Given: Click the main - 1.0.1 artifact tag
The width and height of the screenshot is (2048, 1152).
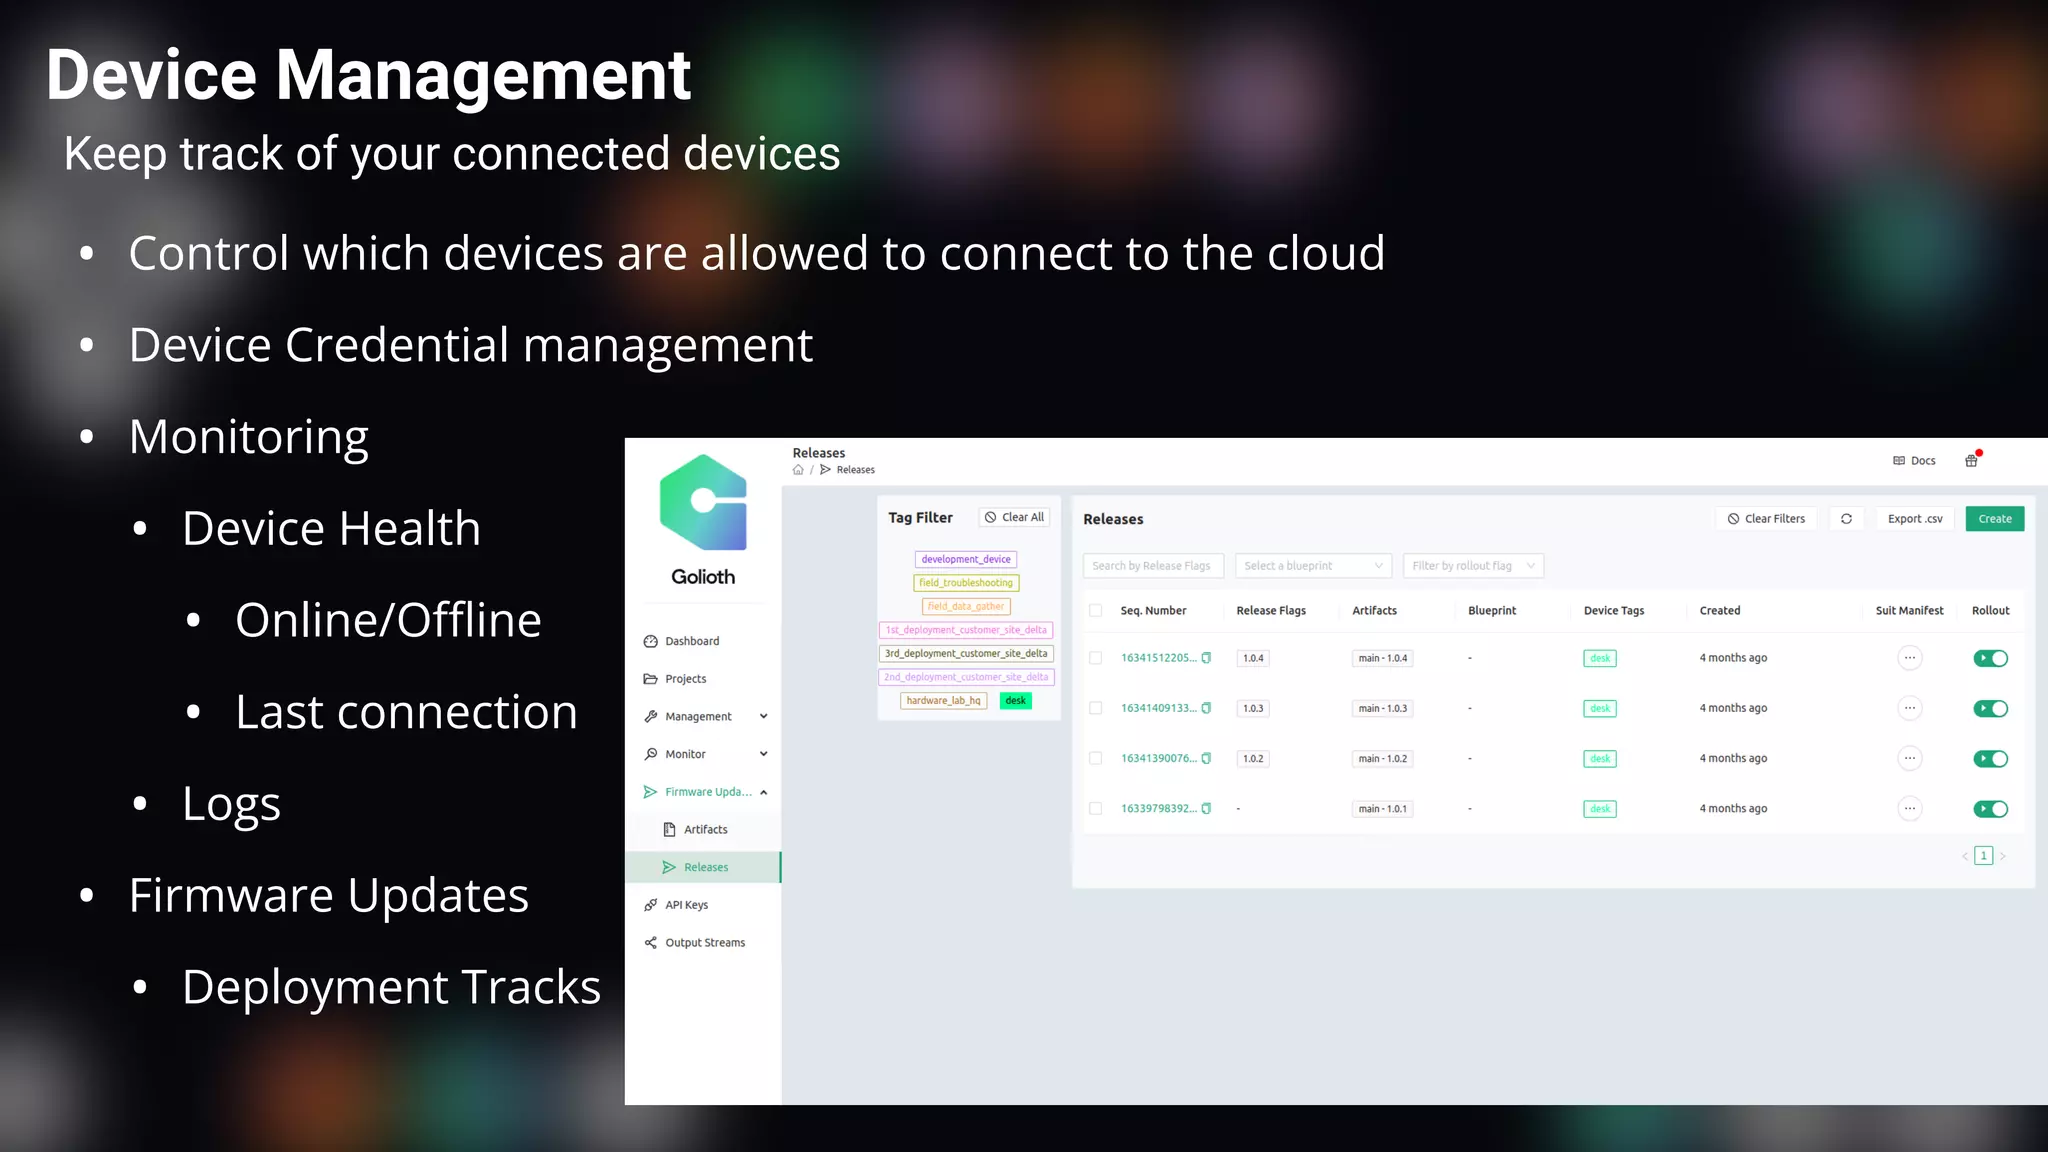Looking at the screenshot, I should [1382, 809].
